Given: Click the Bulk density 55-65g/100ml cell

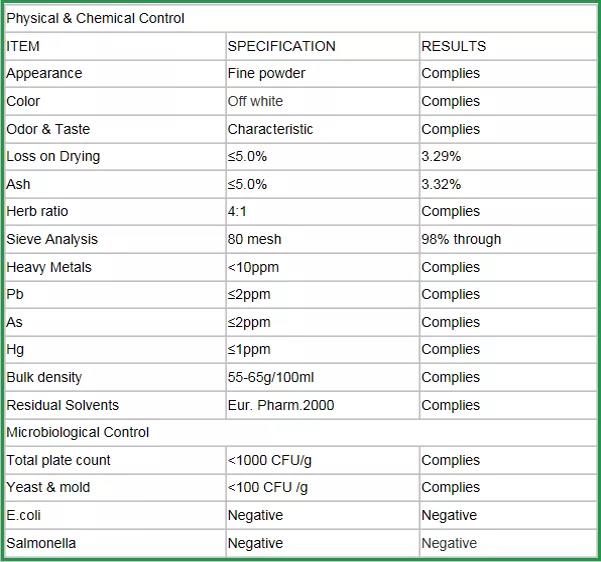Looking at the screenshot, I should [x=271, y=377].
